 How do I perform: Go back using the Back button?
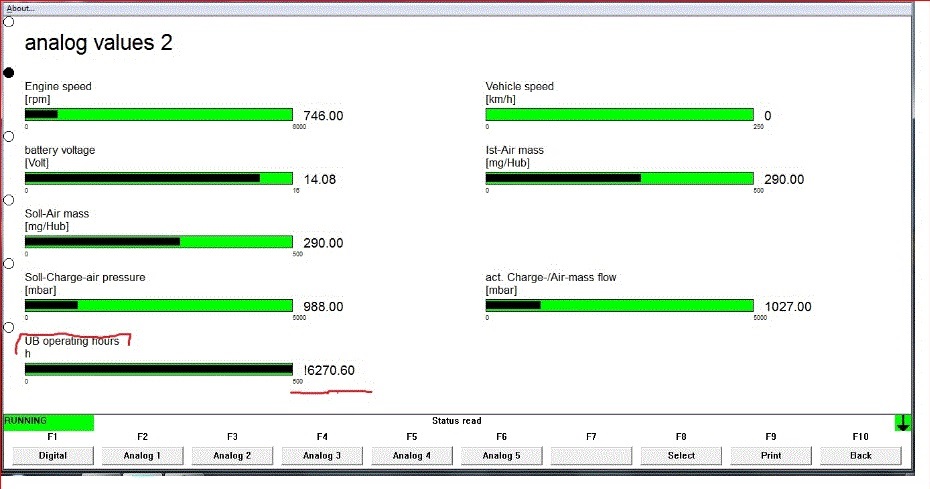(860, 456)
